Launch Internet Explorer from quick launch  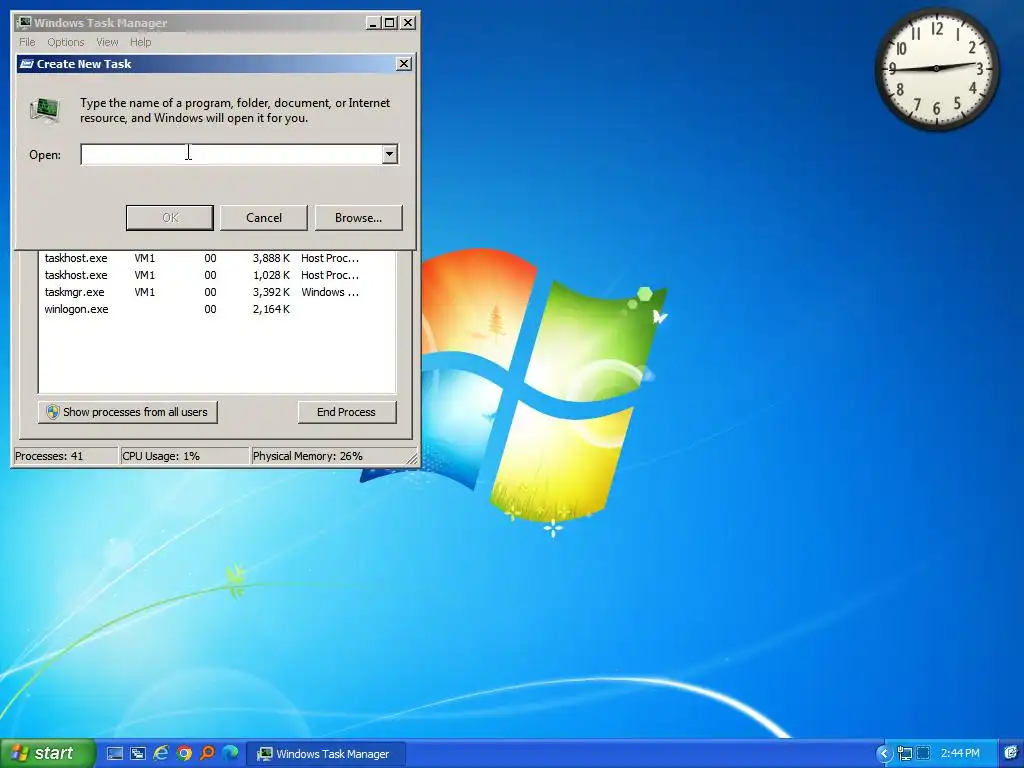161,754
